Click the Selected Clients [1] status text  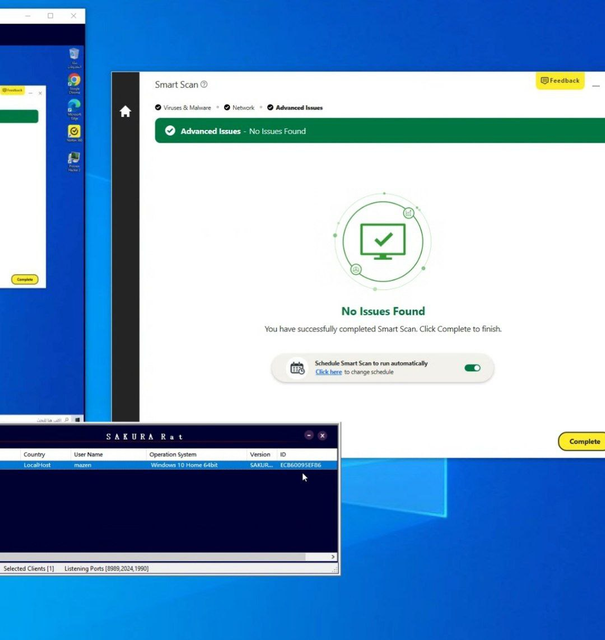tap(29, 568)
